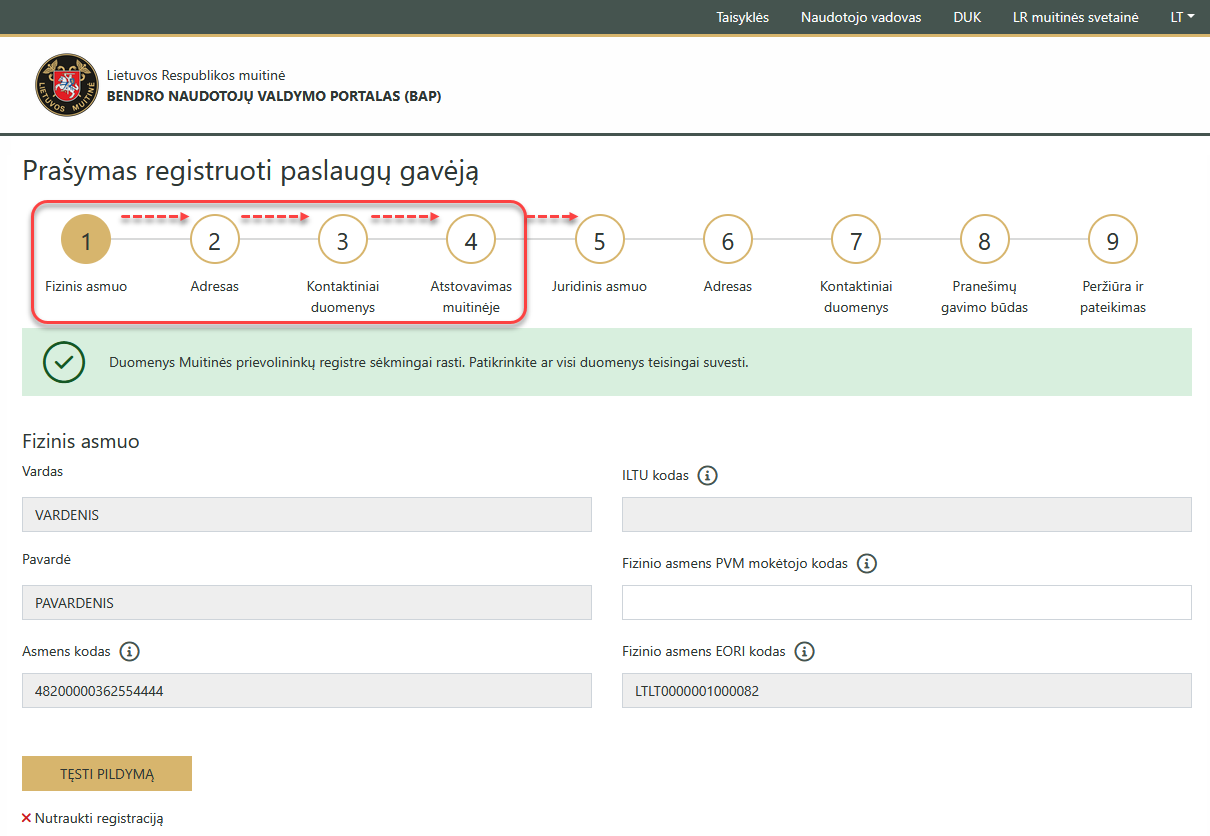Select step 1 Fizinis asmuo circle
This screenshot has width=1210, height=836.
click(86, 239)
